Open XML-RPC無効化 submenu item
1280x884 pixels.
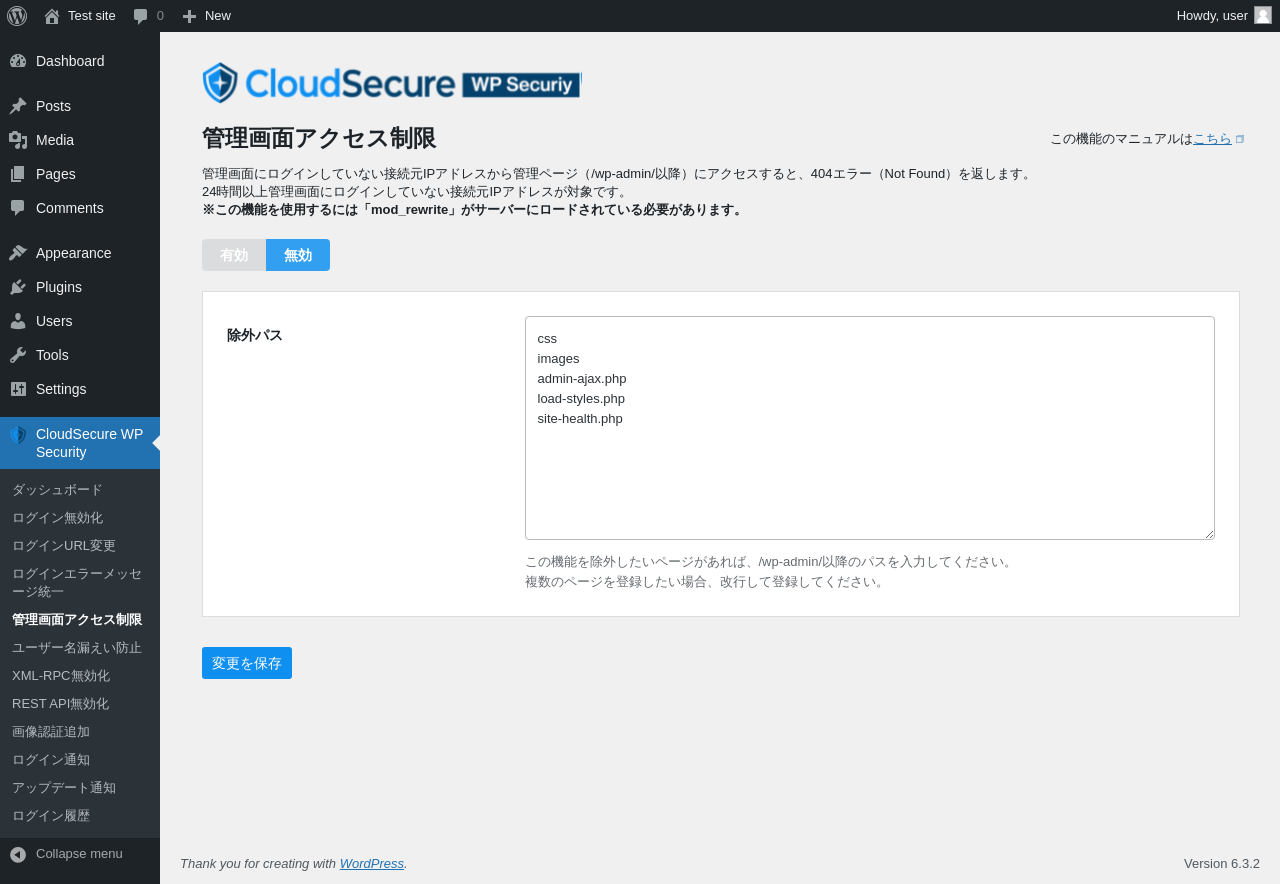tap(61, 676)
